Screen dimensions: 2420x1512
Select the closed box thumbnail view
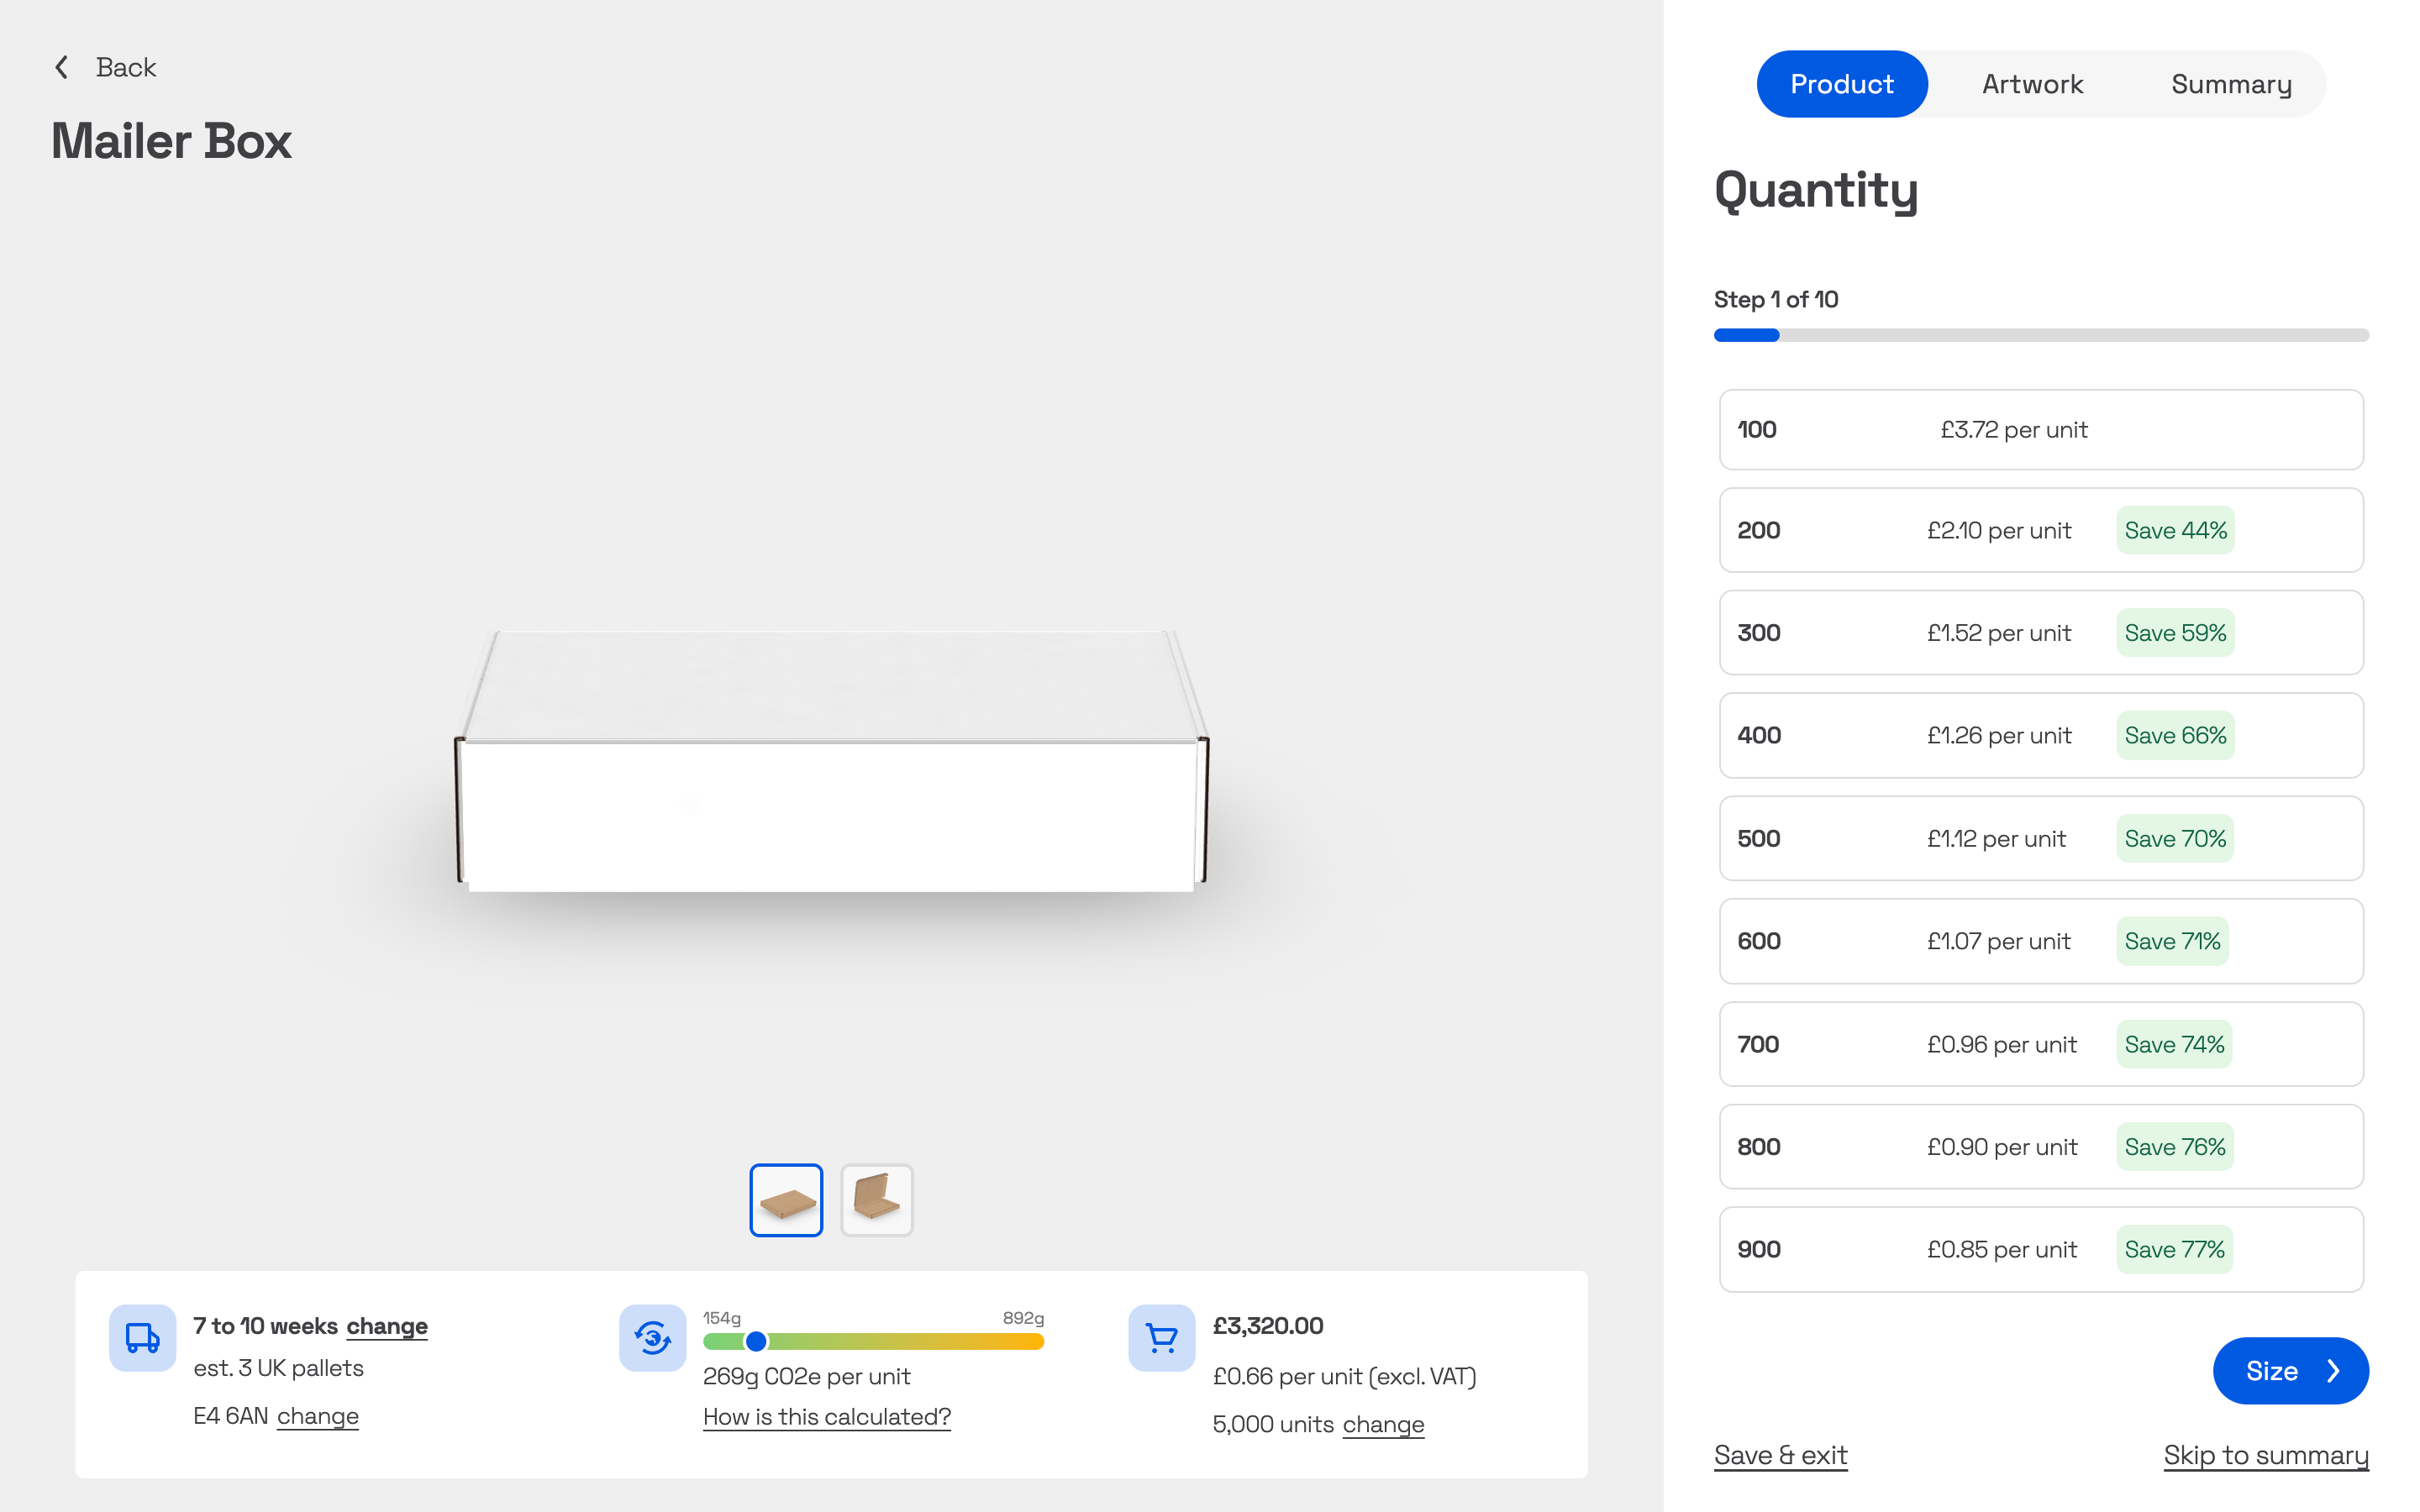point(786,1200)
